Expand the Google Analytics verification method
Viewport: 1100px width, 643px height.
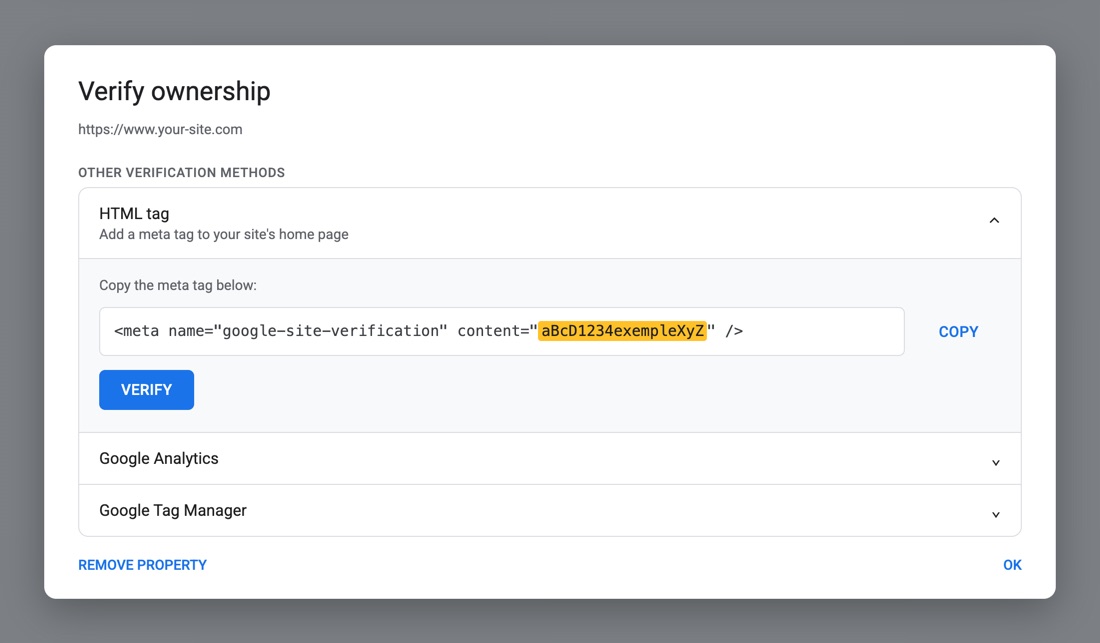tap(550, 459)
